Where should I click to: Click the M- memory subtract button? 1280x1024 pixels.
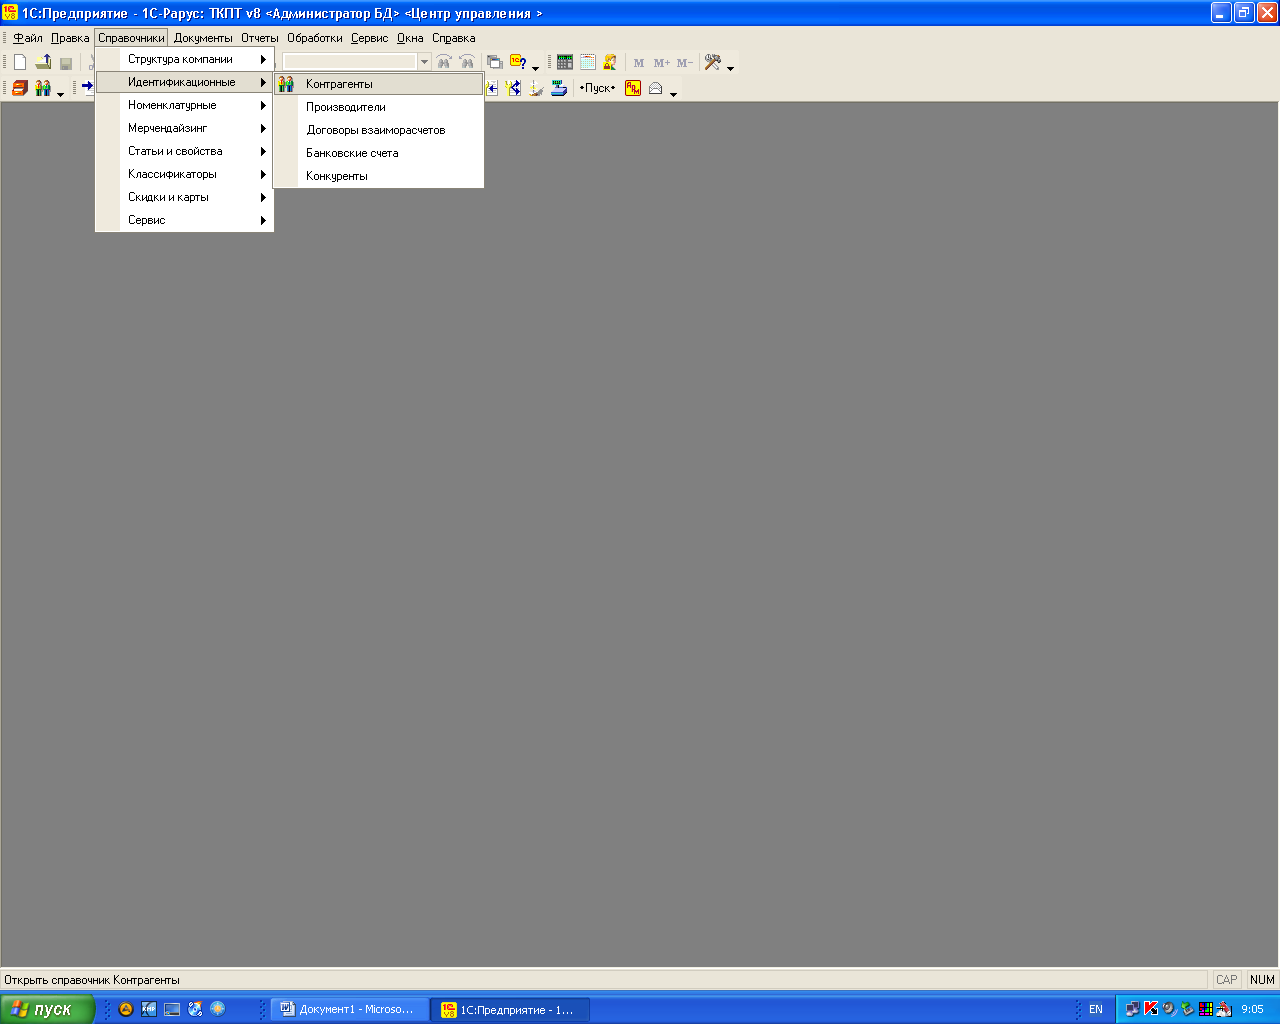(x=685, y=63)
